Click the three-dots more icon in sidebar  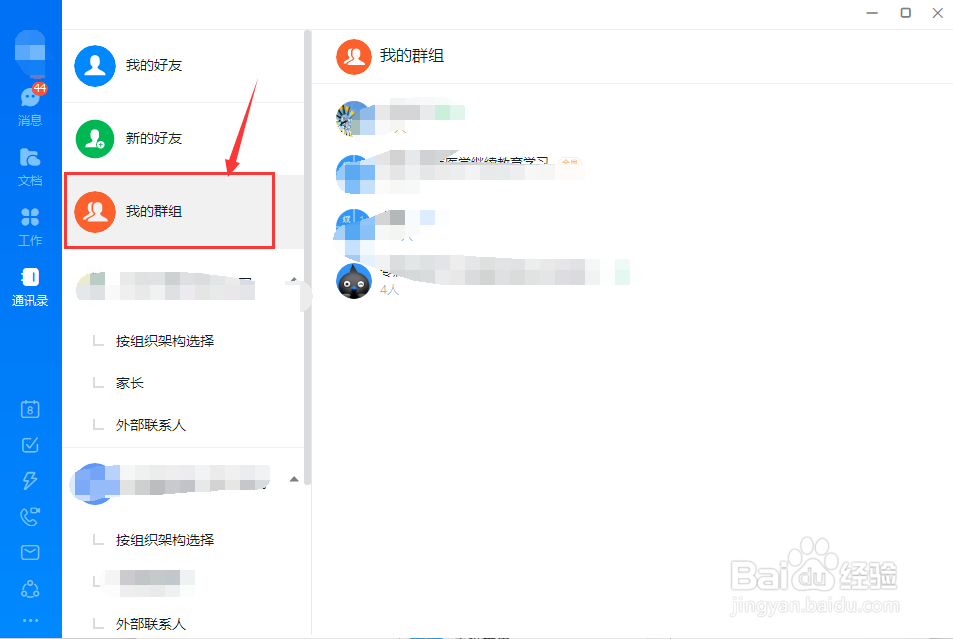click(30, 620)
